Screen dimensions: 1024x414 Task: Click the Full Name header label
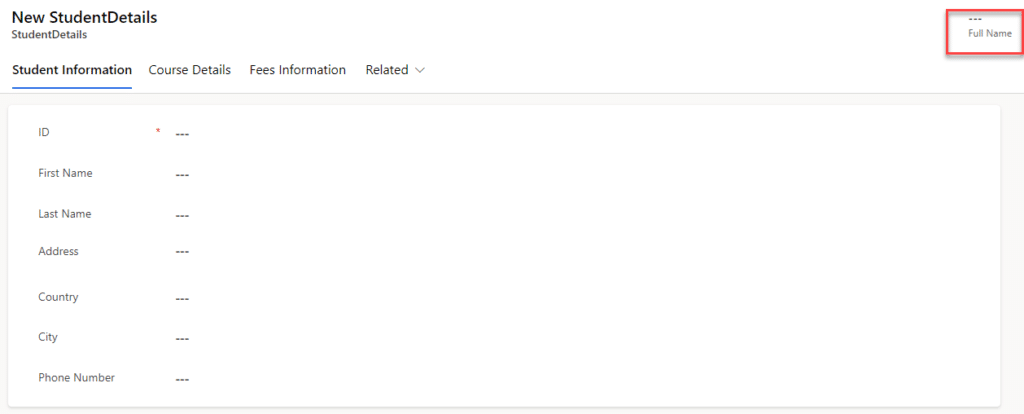(989, 34)
